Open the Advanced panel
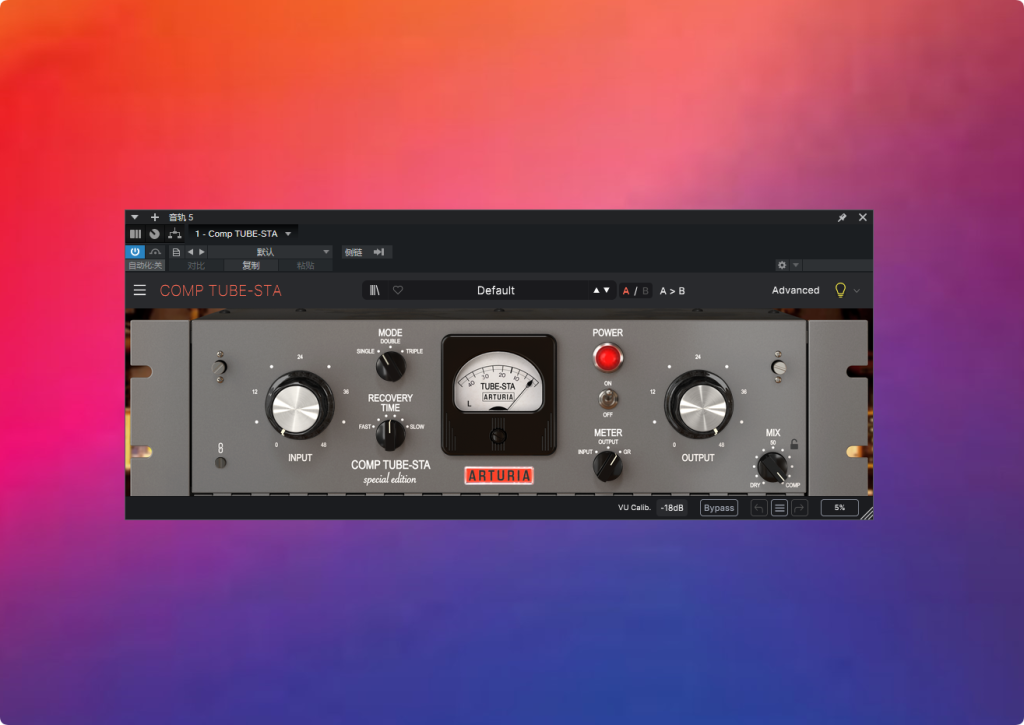1024x725 pixels. coord(795,290)
